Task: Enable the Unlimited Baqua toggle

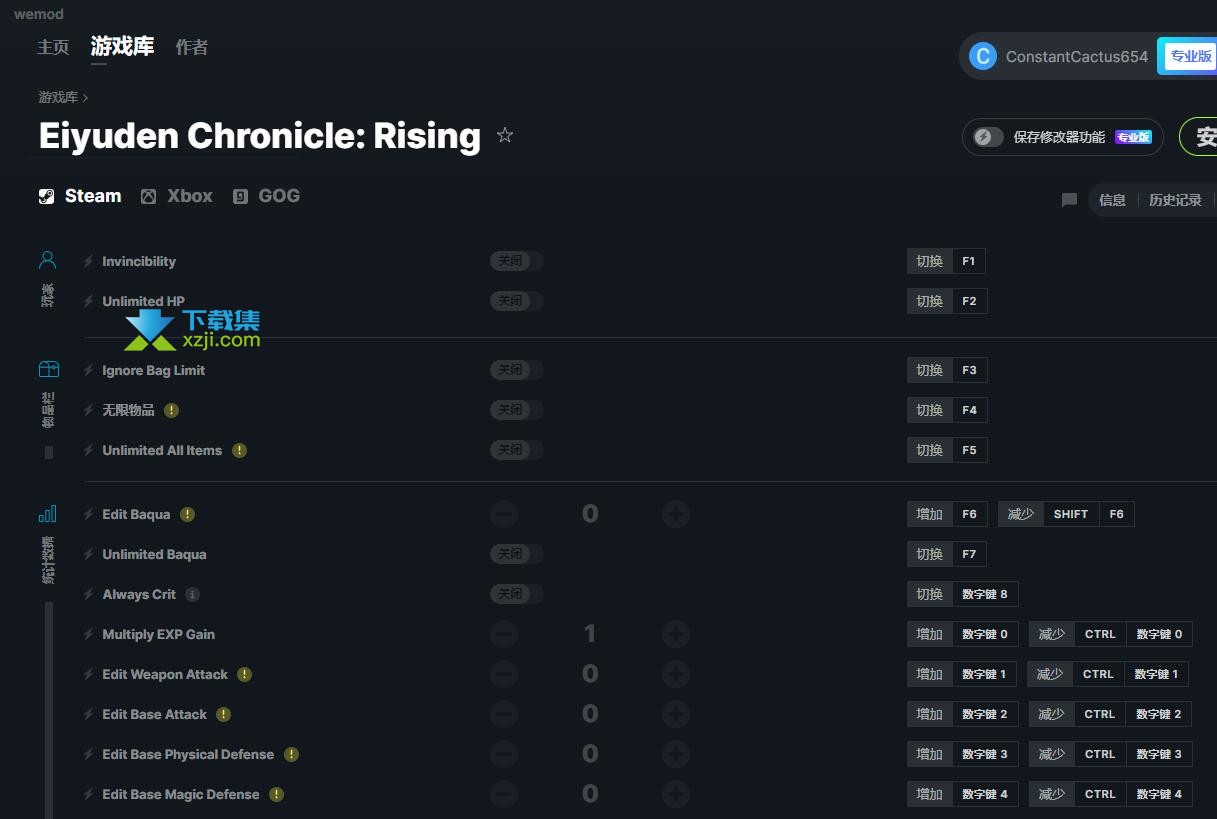Action: [x=516, y=554]
